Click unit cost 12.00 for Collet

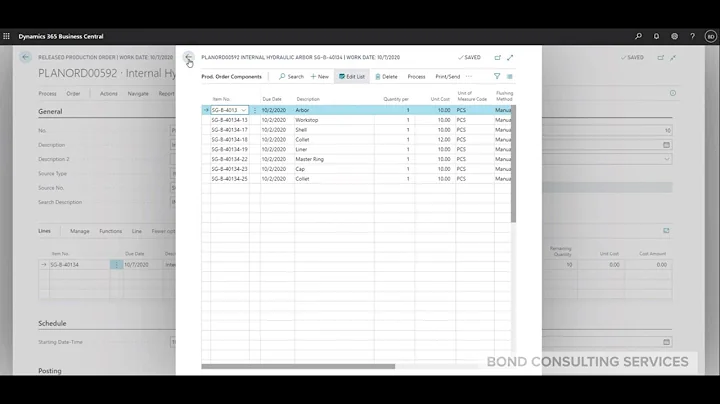pyautogui.click(x=435, y=140)
